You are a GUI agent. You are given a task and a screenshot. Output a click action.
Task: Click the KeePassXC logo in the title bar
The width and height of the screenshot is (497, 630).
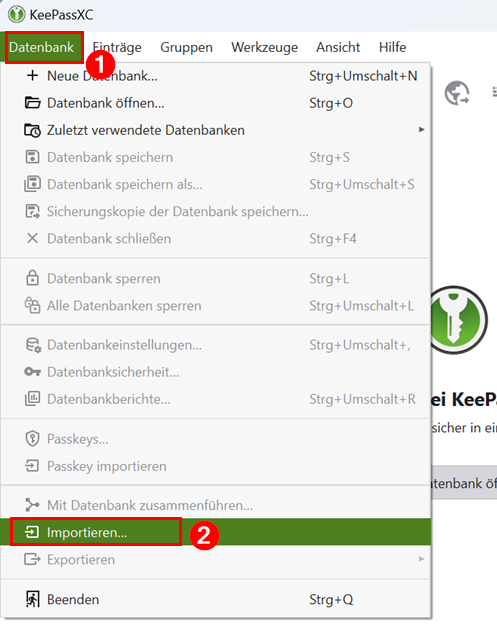pos(16,15)
